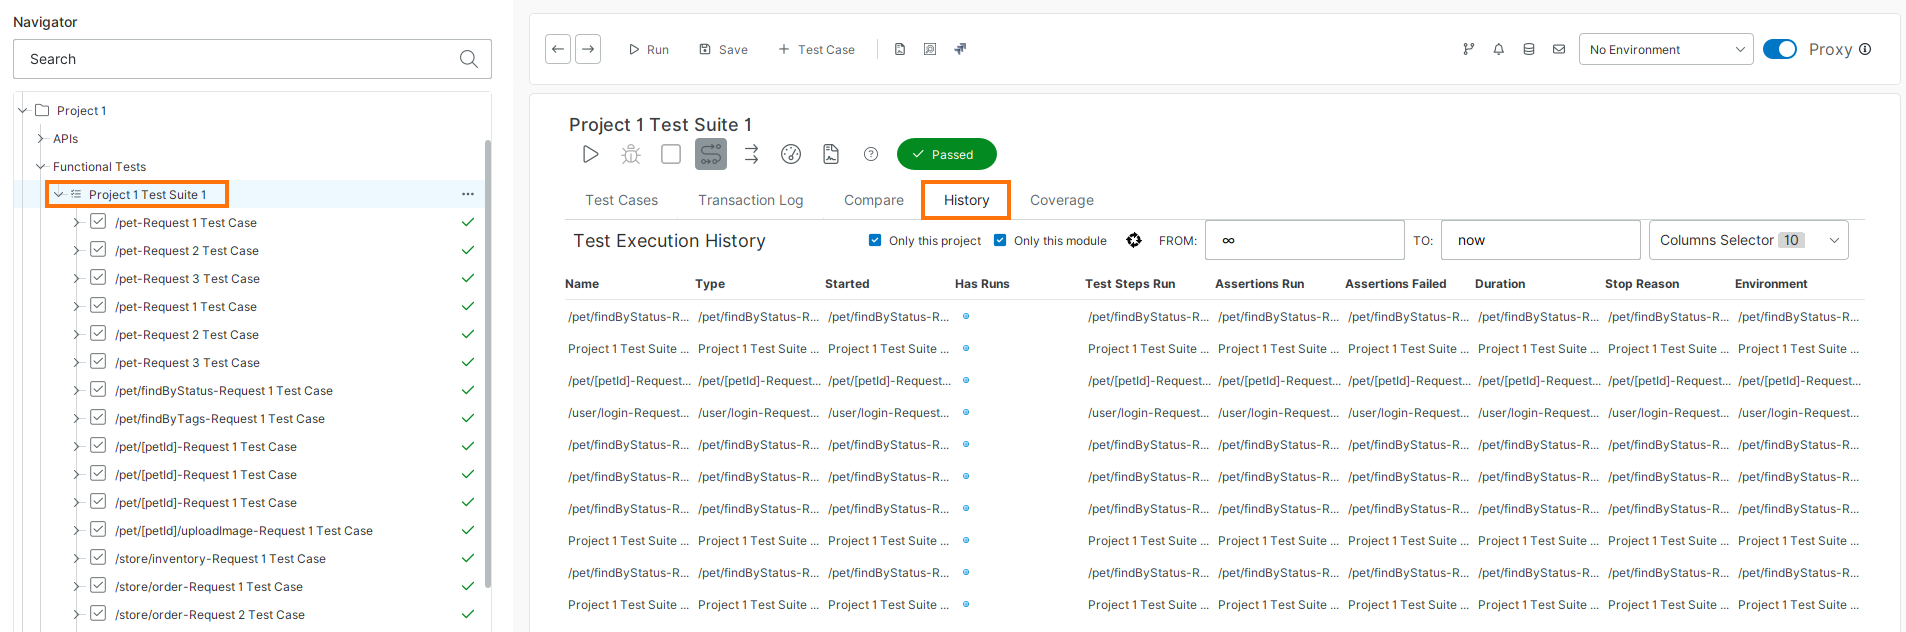Click the green Passed status badge

tap(947, 154)
